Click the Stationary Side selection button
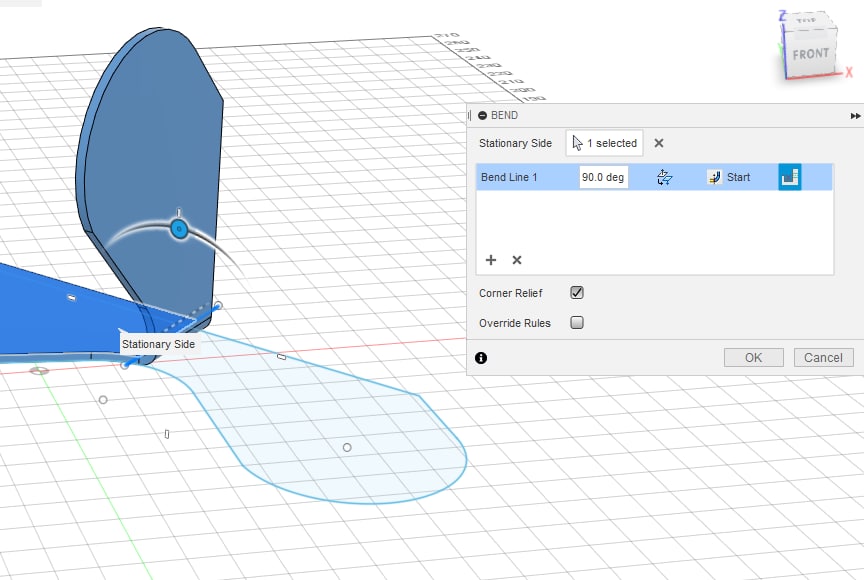 [x=604, y=143]
